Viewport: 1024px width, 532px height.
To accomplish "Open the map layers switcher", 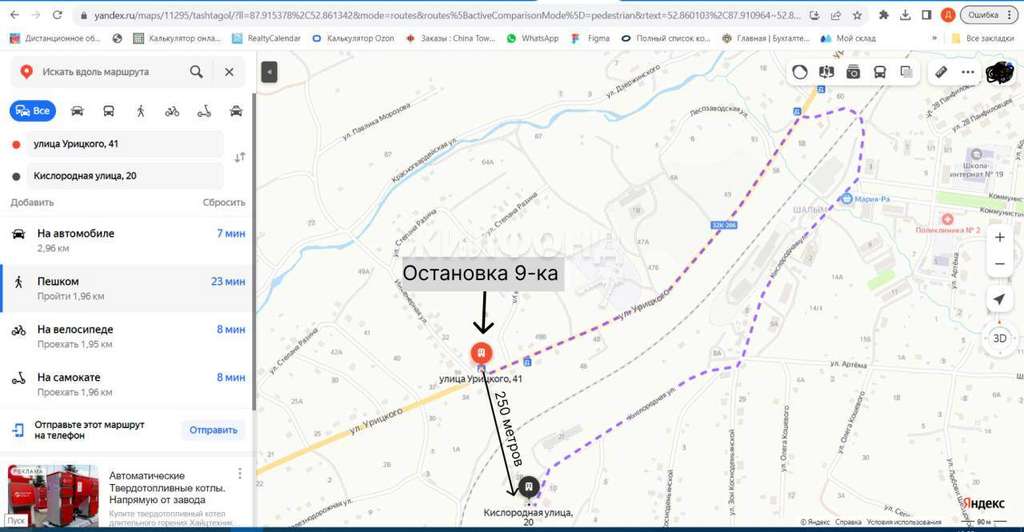I will pos(906,72).
